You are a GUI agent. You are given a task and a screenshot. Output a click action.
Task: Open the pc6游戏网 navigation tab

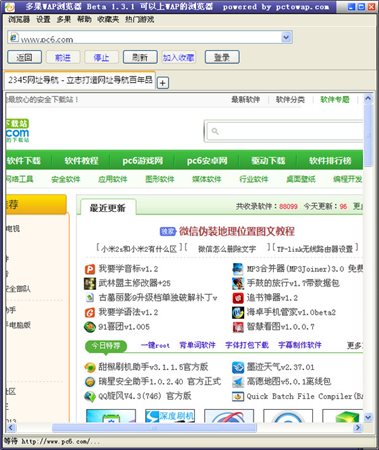(143, 161)
